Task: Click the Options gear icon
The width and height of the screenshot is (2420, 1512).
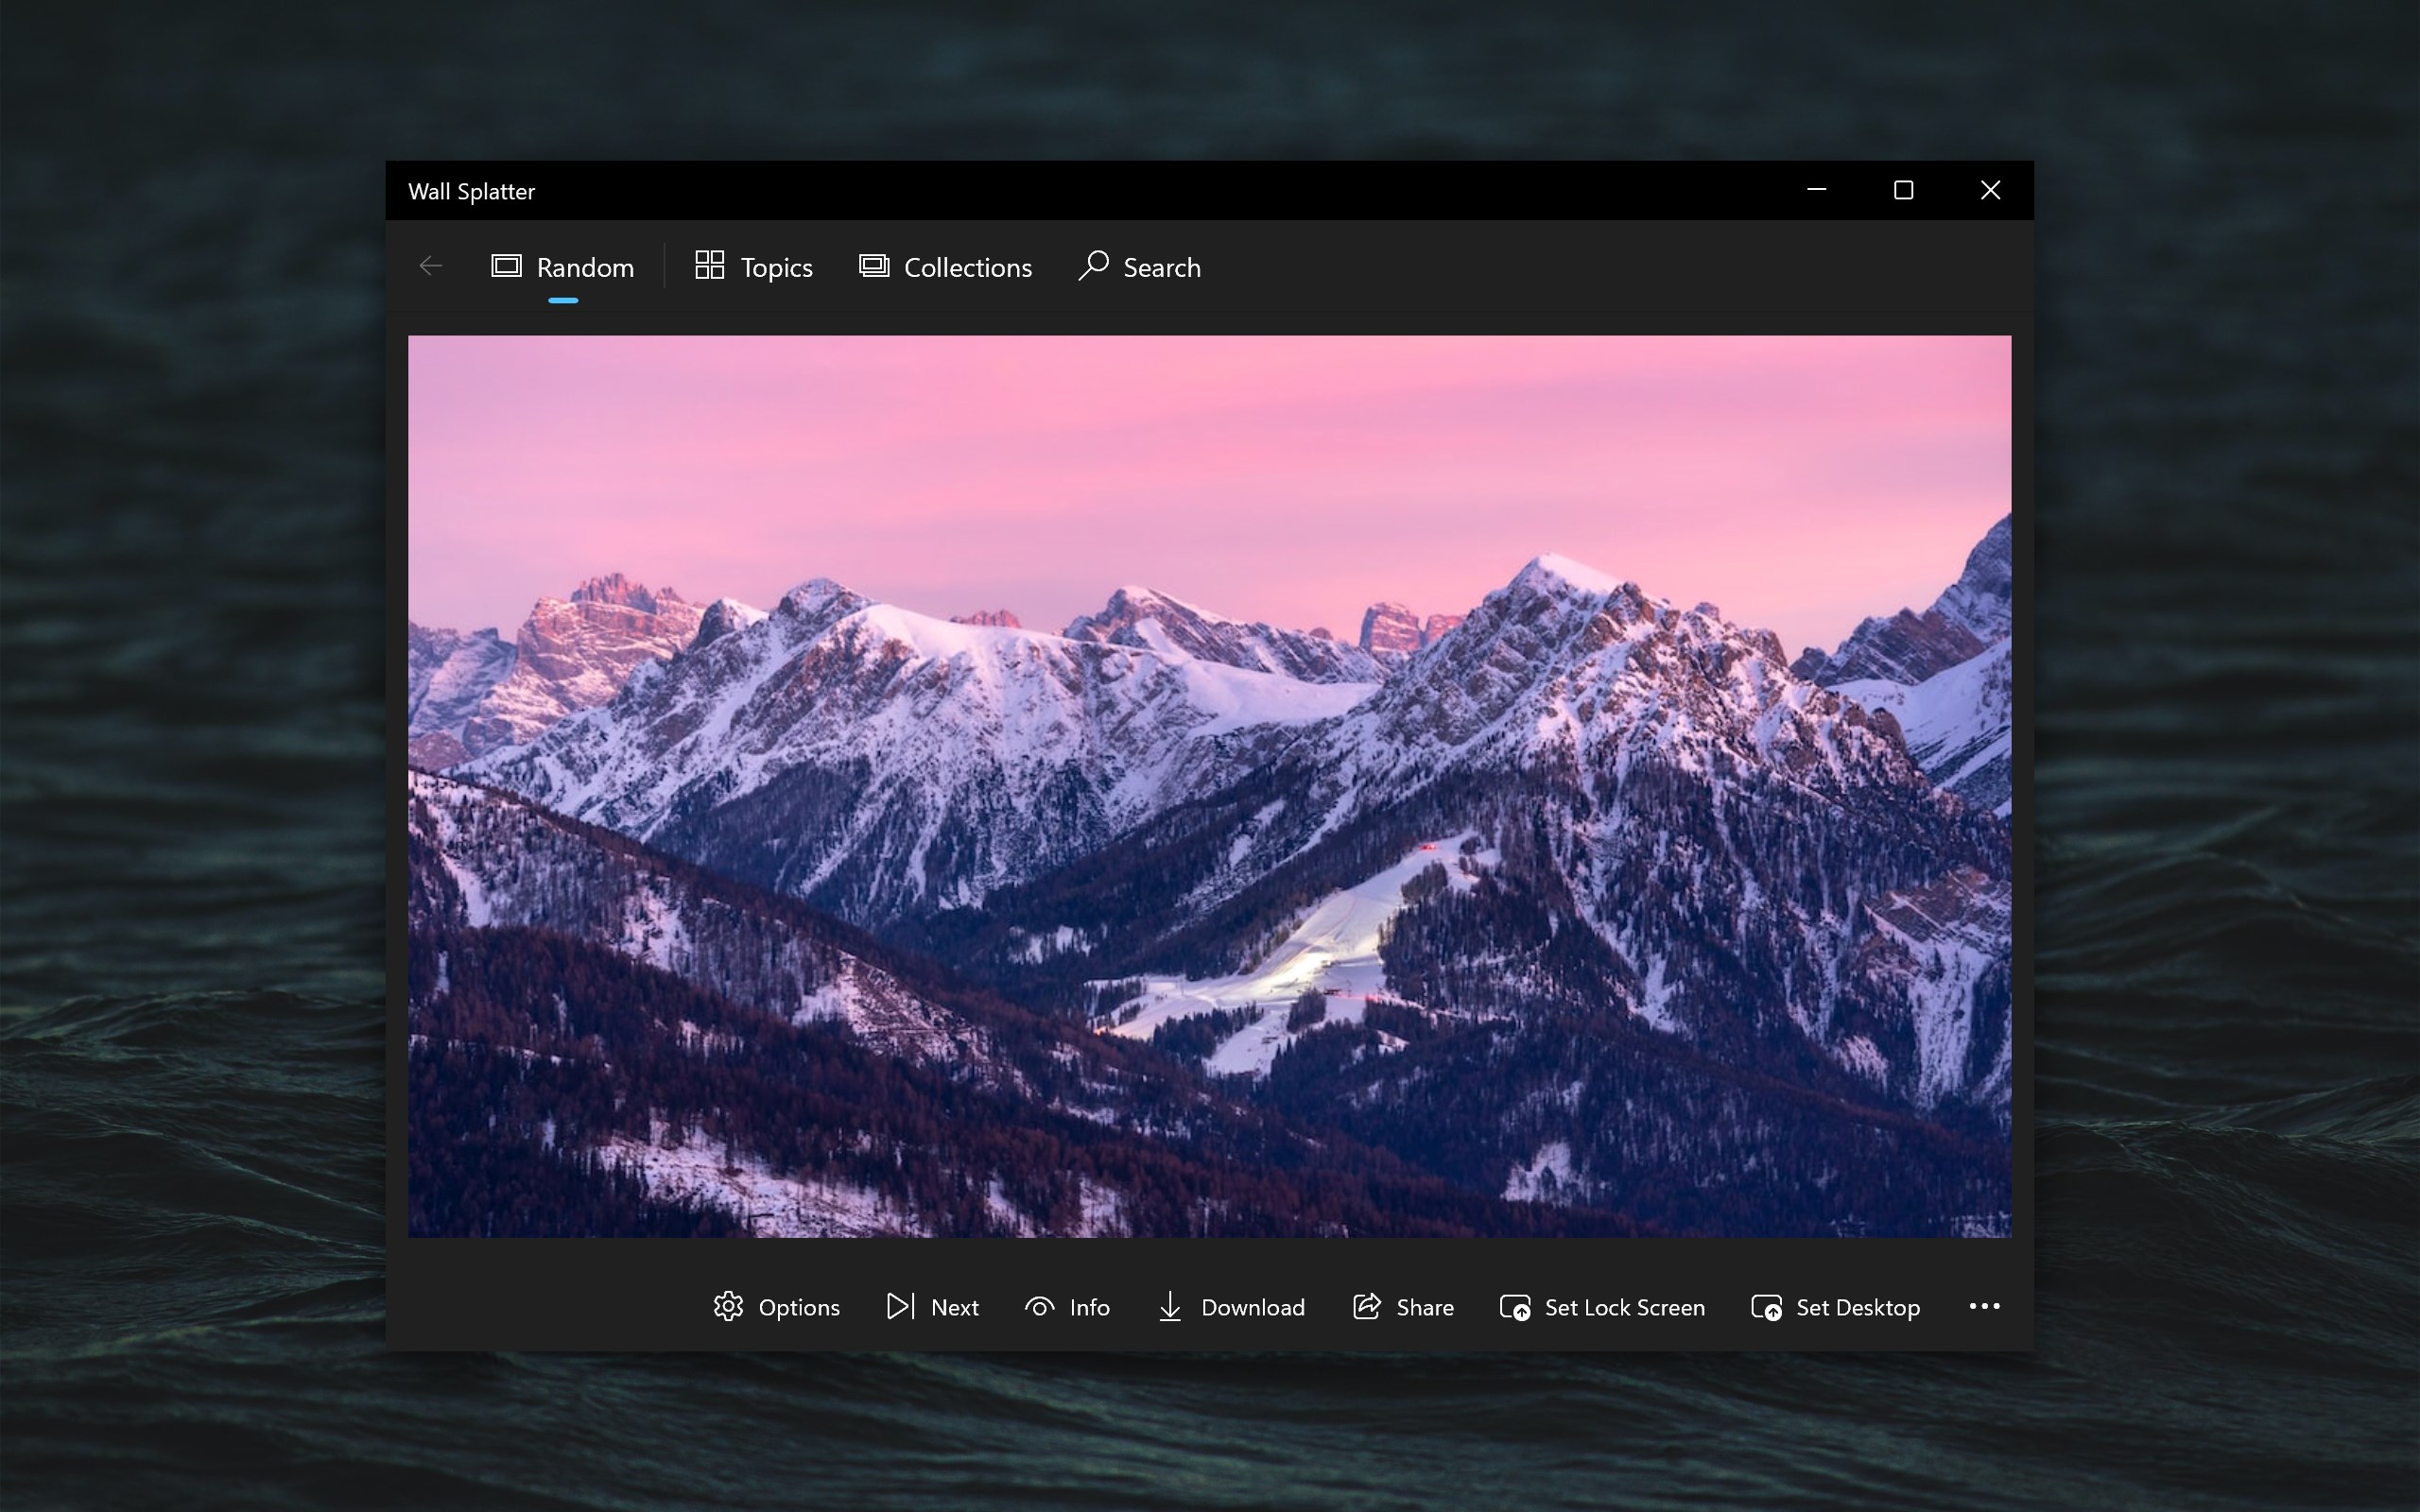Action: (728, 1306)
